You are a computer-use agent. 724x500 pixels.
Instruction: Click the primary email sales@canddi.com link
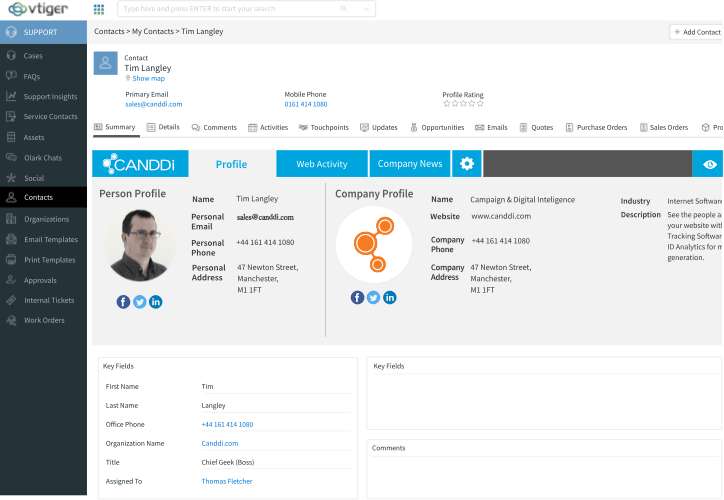[x=154, y=104]
